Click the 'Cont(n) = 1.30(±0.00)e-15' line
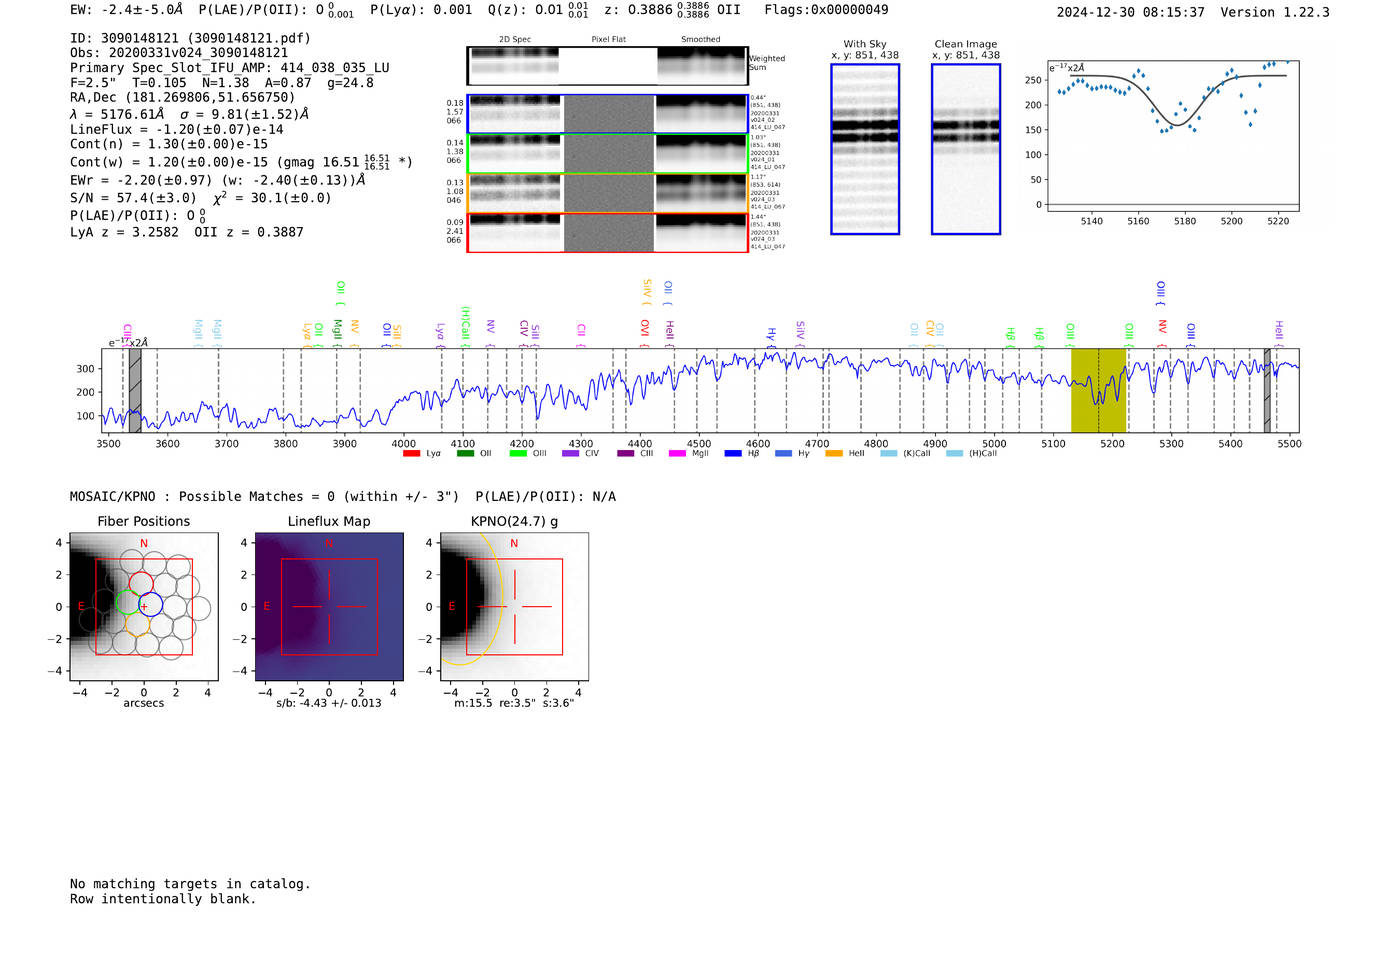The height and width of the screenshot is (953, 1400). (169, 145)
